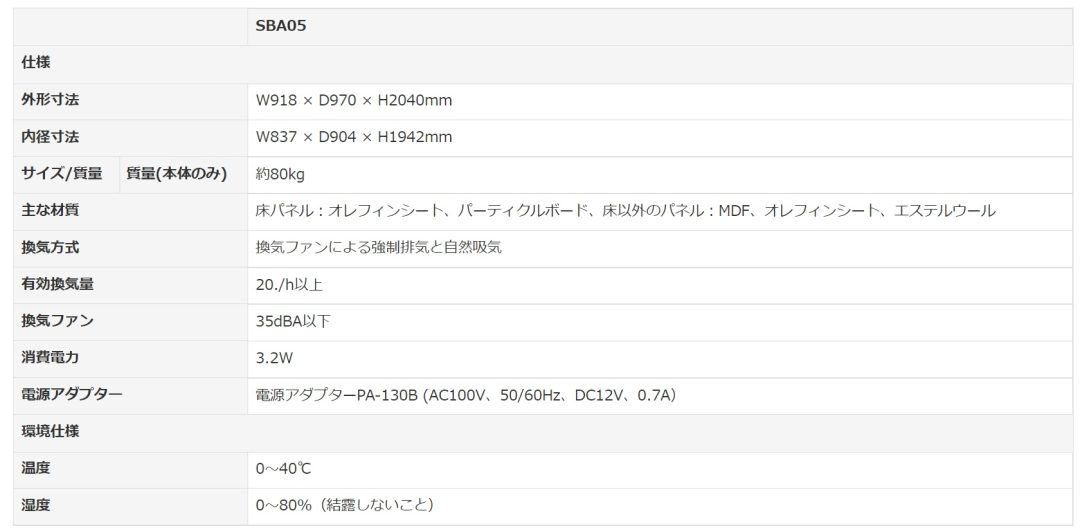Image resolution: width=1080 pixels, height=531 pixels.
Task: Click the SBA05 column header
Action: (x=281, y=27)
